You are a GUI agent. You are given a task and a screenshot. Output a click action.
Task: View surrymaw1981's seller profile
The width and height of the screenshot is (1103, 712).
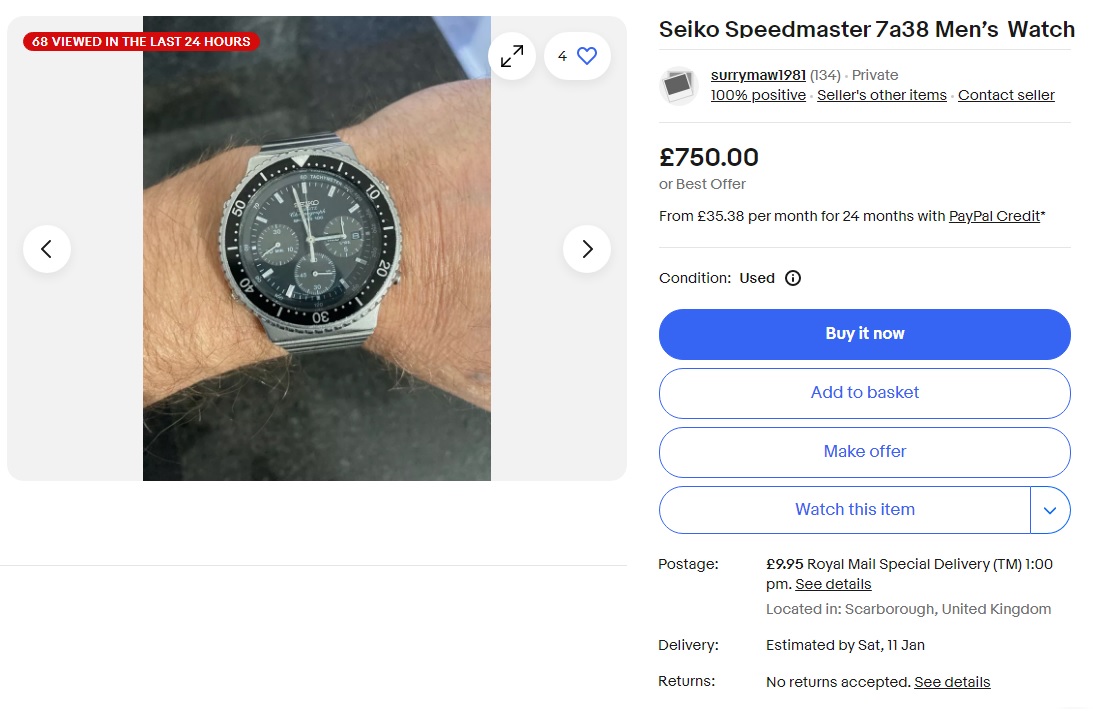click(758, 75)
